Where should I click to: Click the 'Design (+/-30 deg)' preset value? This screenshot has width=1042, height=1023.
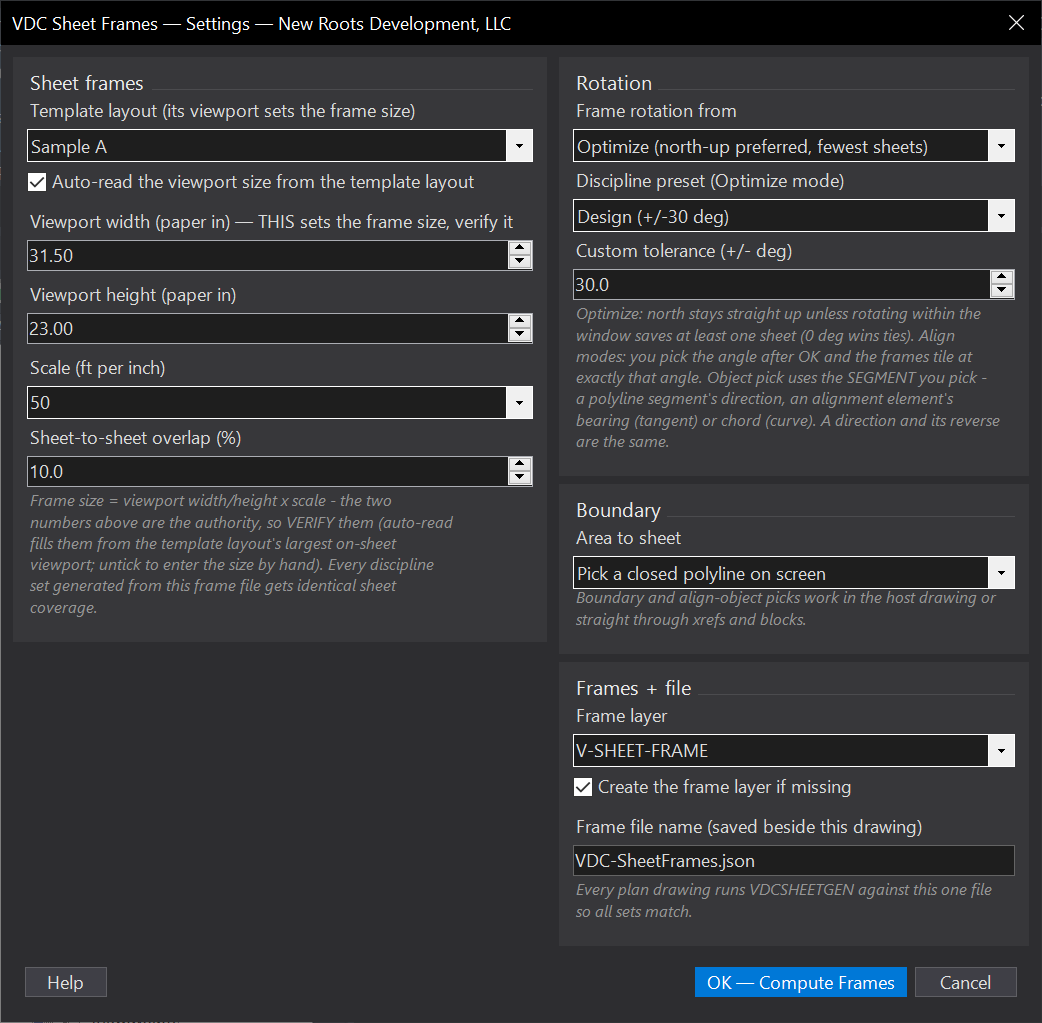pos(653,217)
